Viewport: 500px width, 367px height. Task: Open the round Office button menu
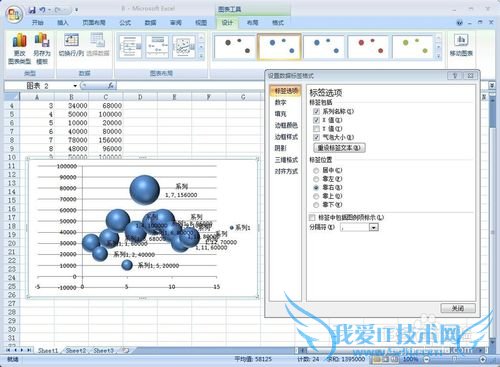click(x=14, y=15)
